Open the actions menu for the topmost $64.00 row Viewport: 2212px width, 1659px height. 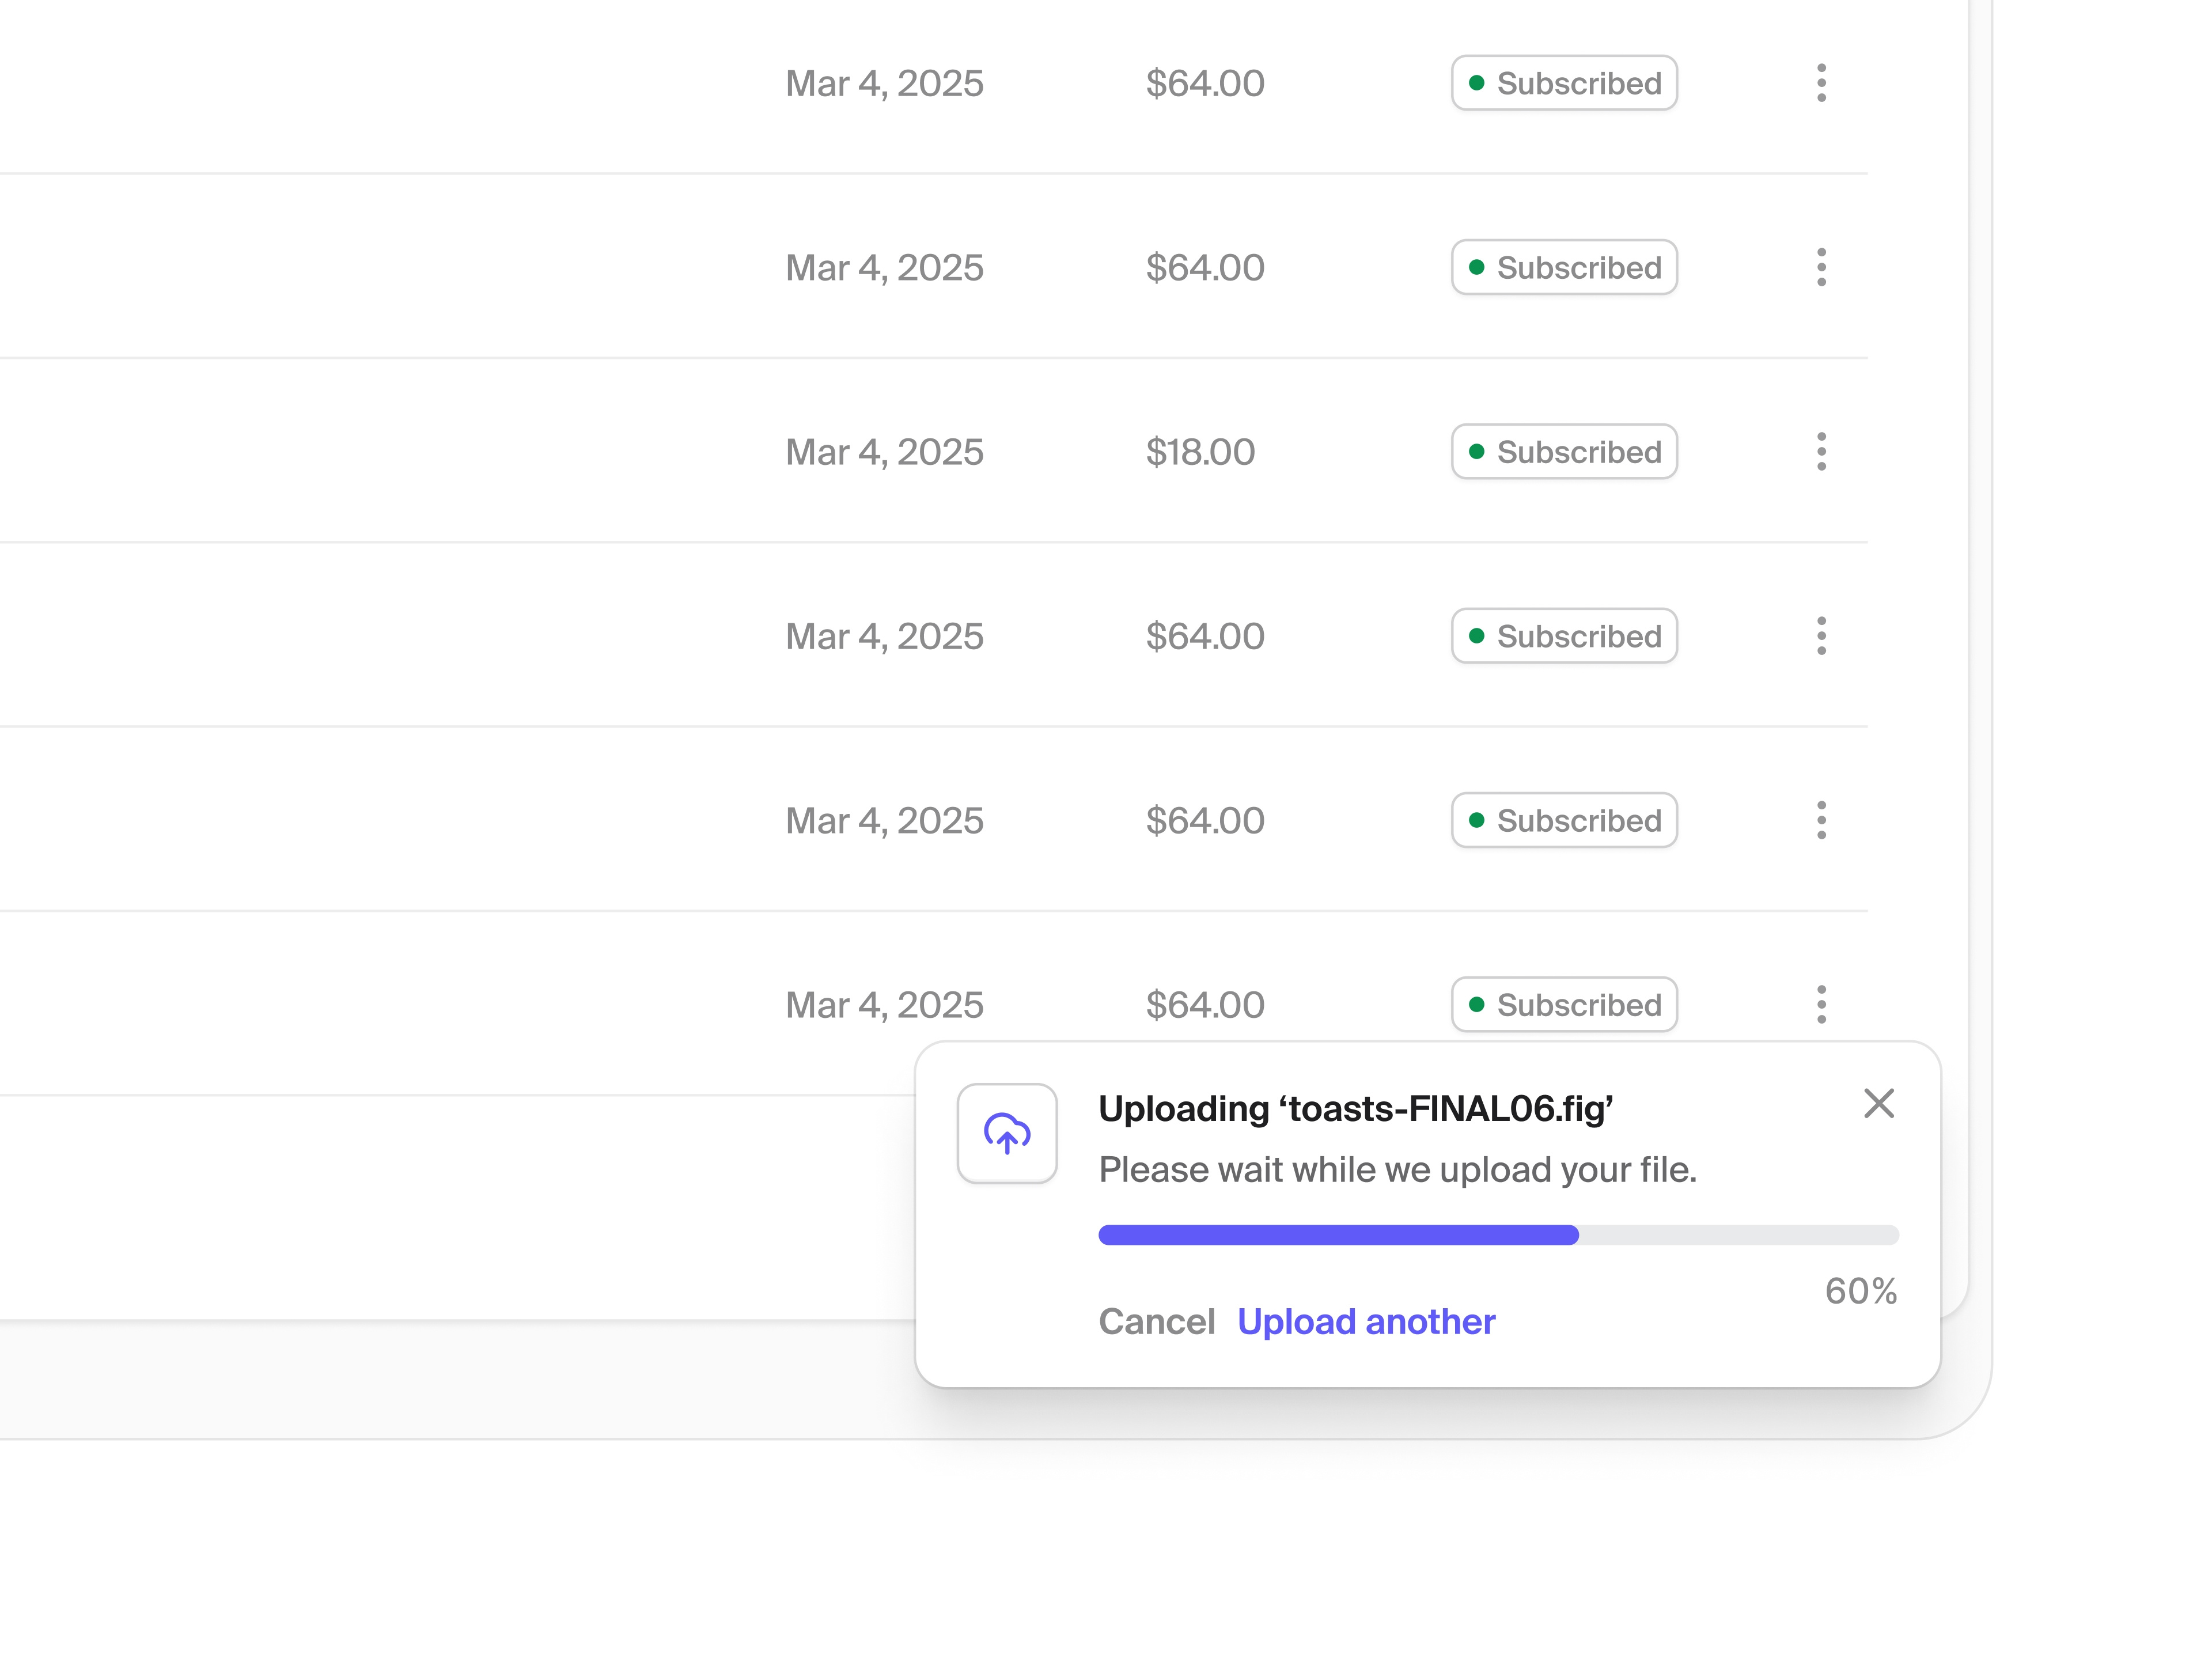click(x=1822, y=83)
